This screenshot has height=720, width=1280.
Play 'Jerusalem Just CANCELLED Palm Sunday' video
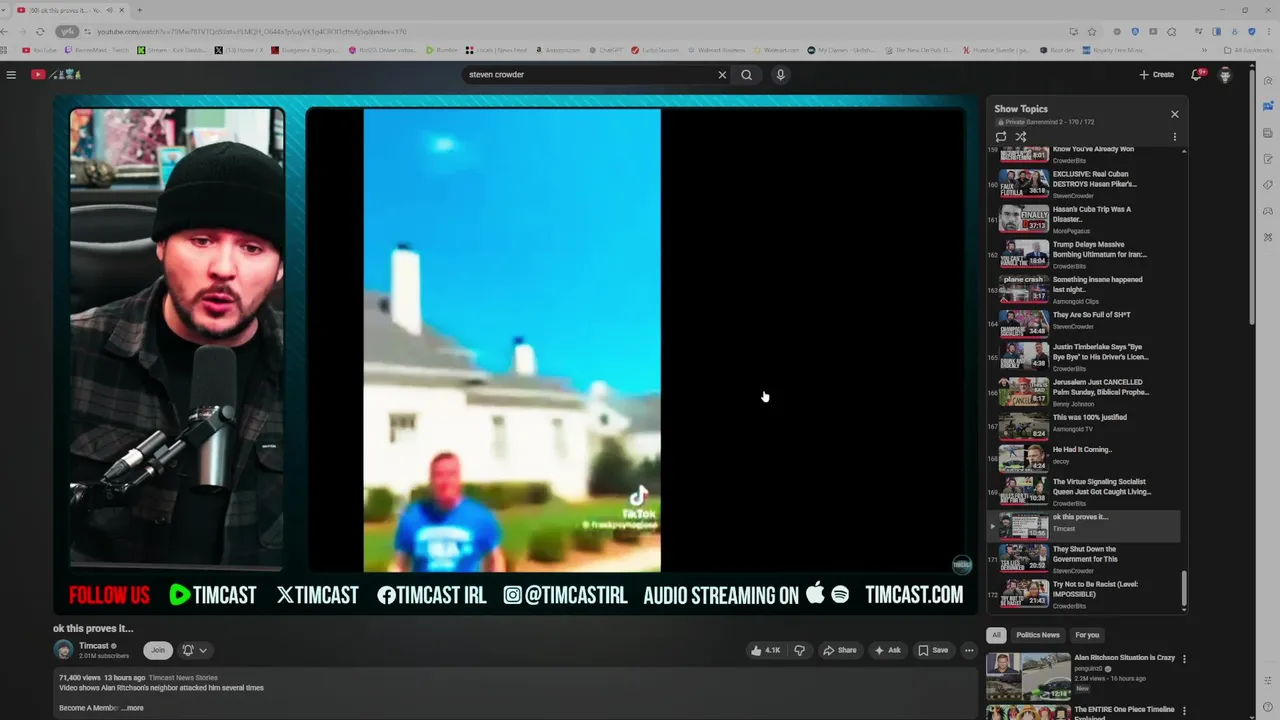click(x=1084, y=392)
